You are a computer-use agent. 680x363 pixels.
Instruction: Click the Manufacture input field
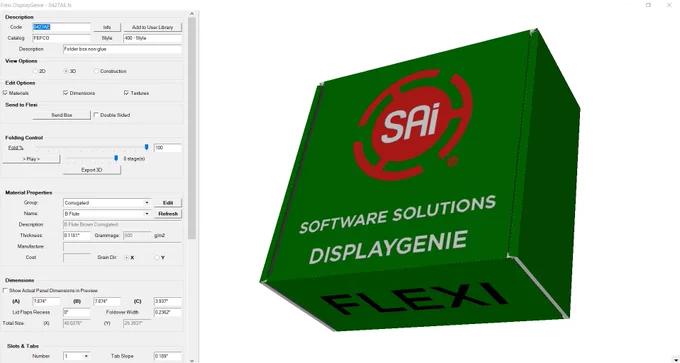(x=122, y=246)
